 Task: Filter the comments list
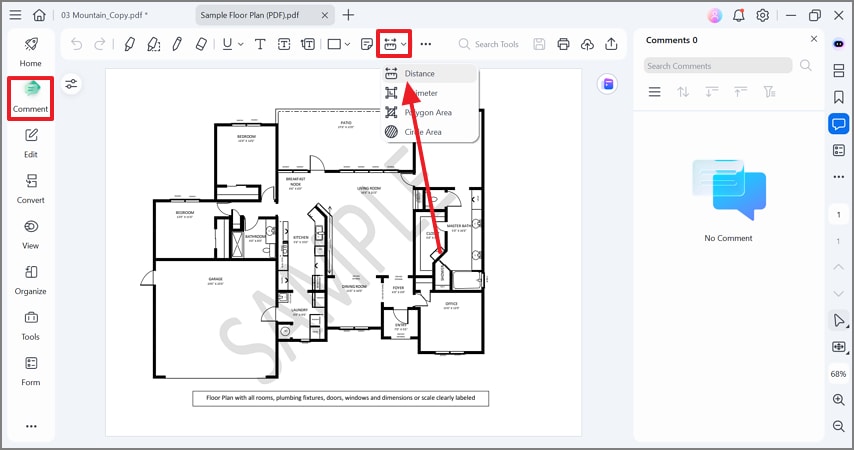(x=769, y=92)
